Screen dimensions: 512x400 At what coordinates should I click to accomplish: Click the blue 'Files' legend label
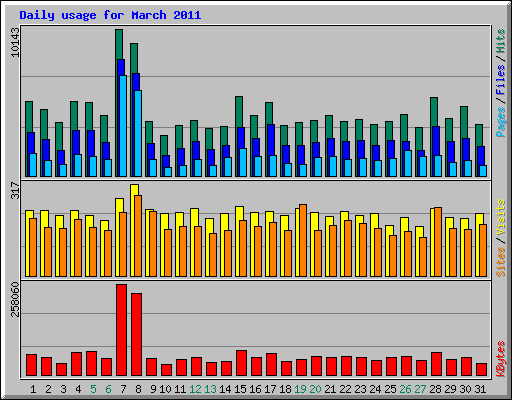[500, 79]
